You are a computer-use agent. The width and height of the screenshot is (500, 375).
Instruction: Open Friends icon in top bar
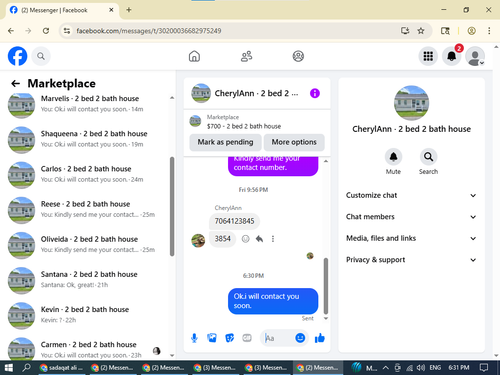click(x=246, y=56)
